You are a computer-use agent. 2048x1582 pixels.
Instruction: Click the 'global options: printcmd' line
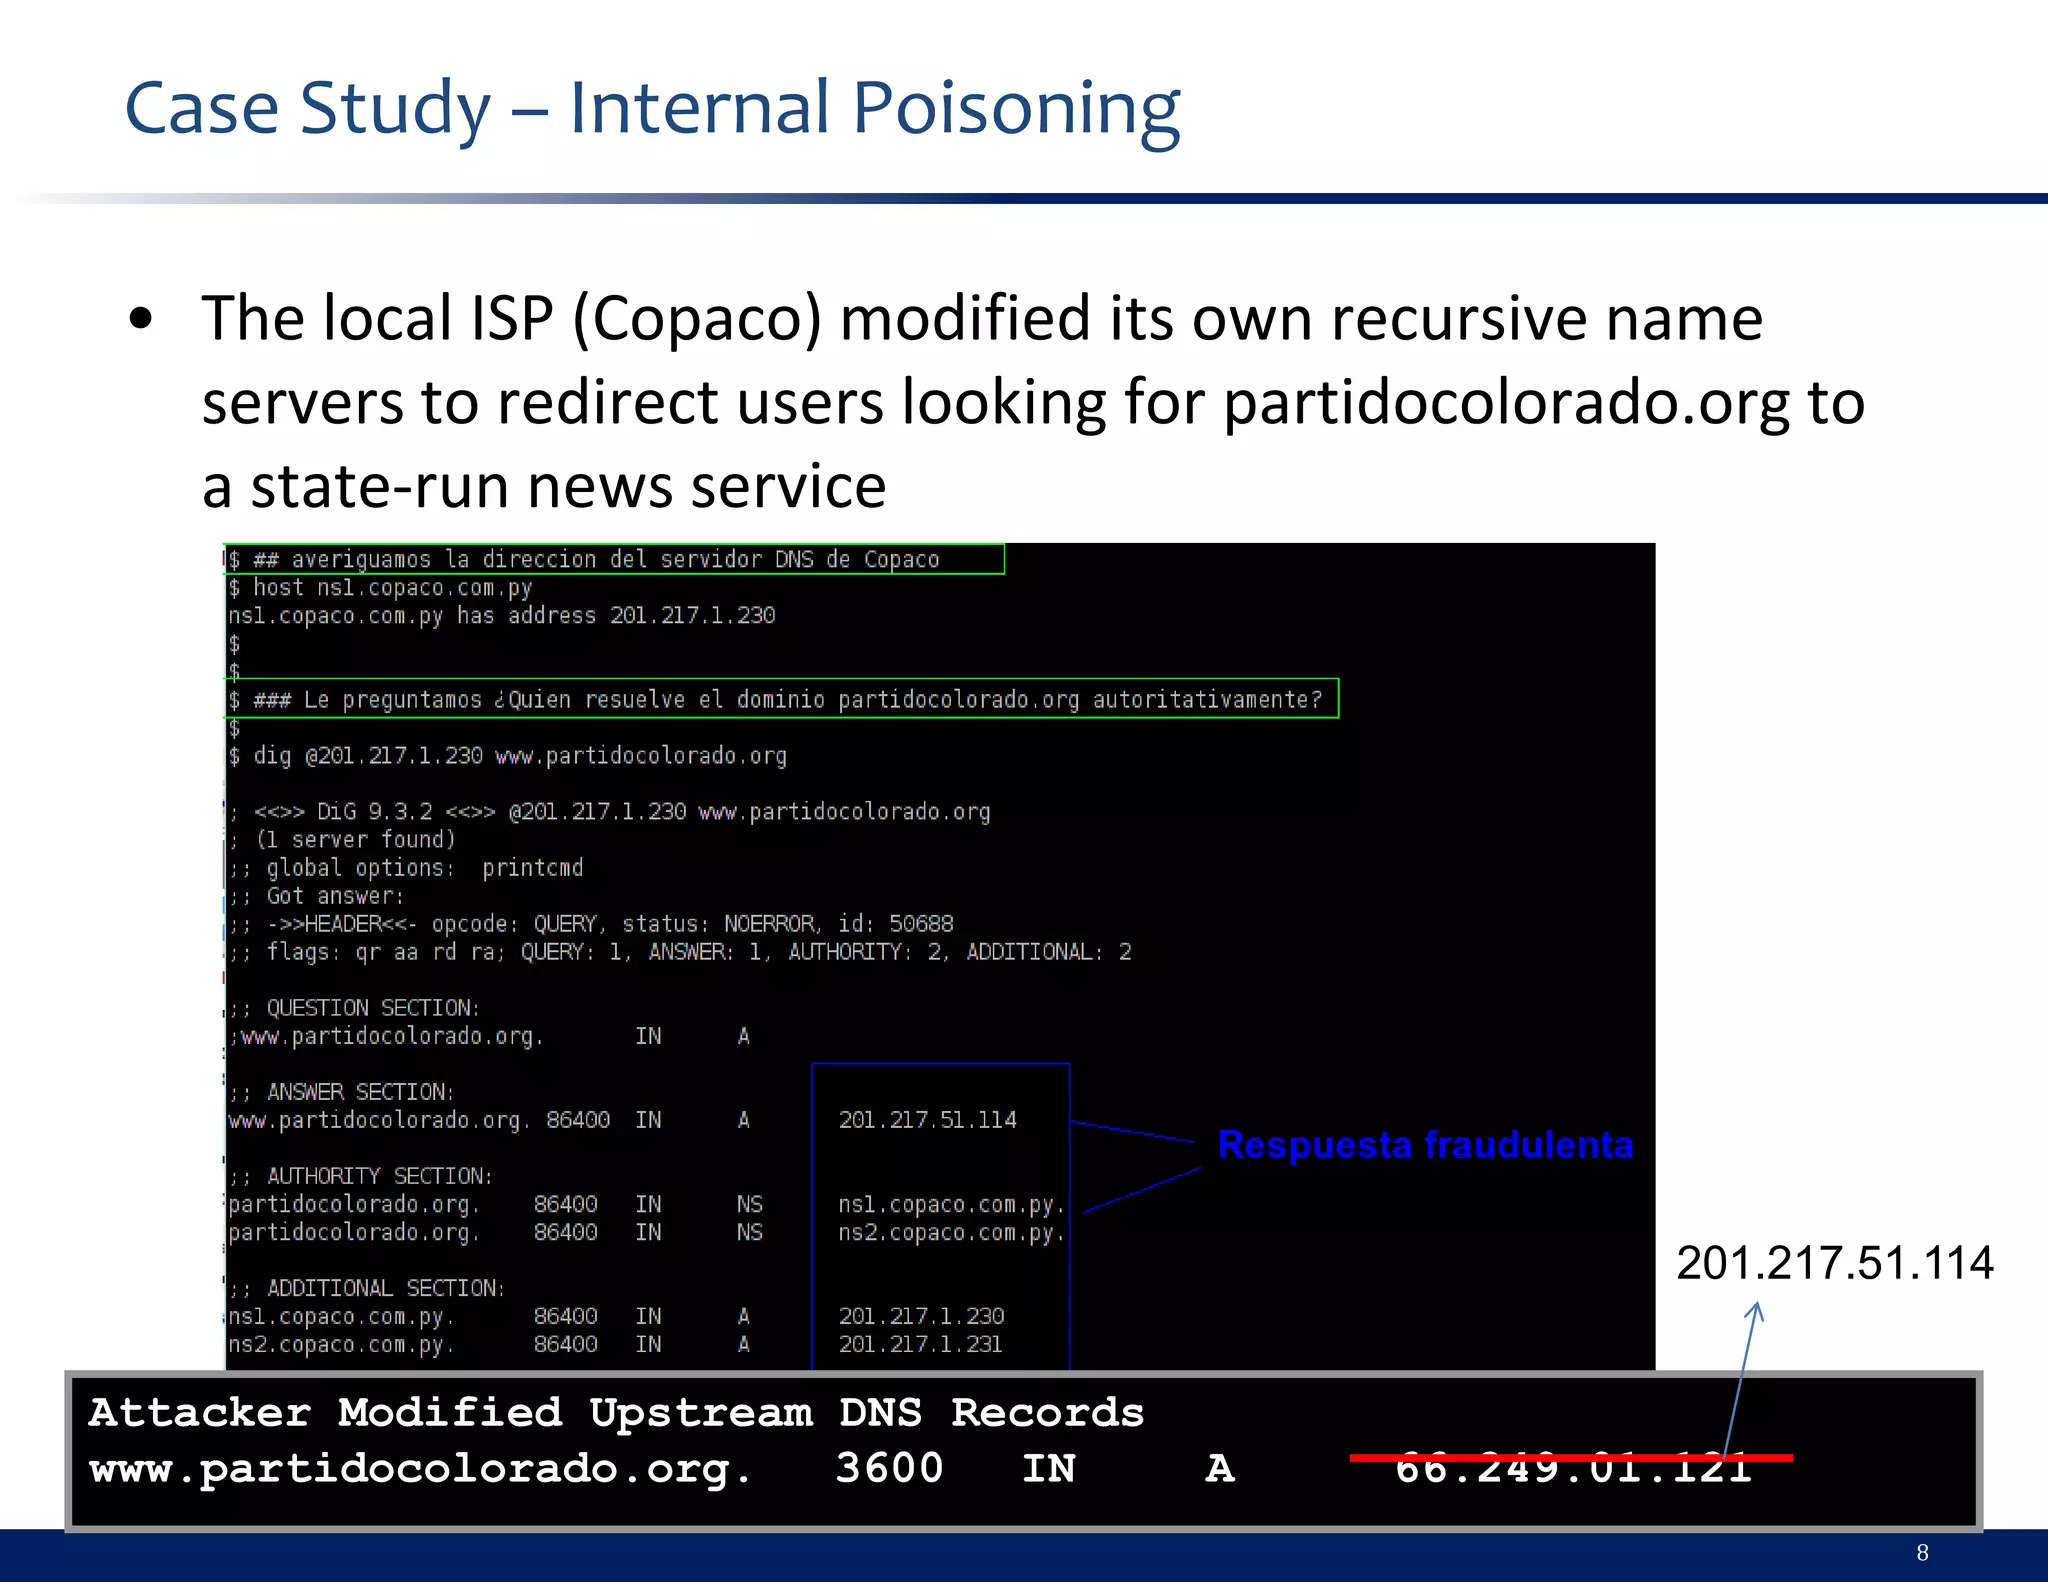click(x=406, y=867)
